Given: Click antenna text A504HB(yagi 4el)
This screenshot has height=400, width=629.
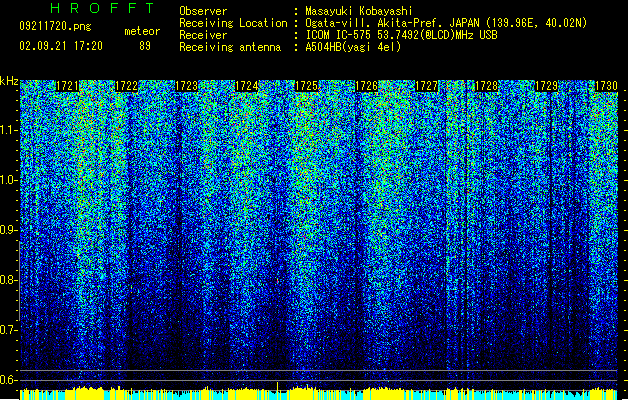Looking at the screenshot, I should 353,47.
